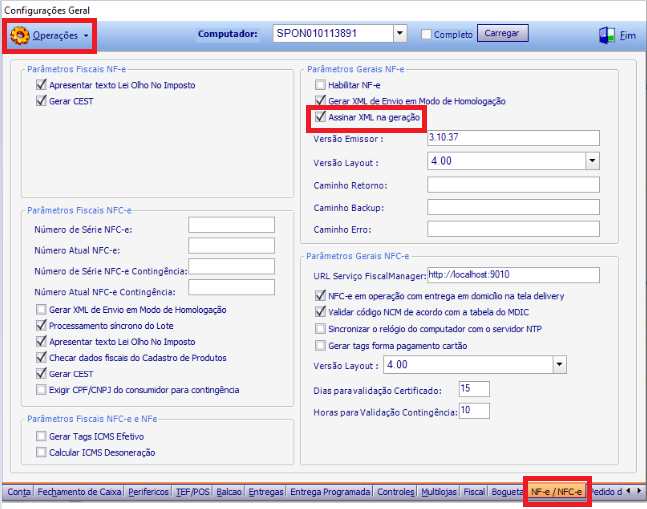Toggle the Completo checkbox

coord(426,34)
